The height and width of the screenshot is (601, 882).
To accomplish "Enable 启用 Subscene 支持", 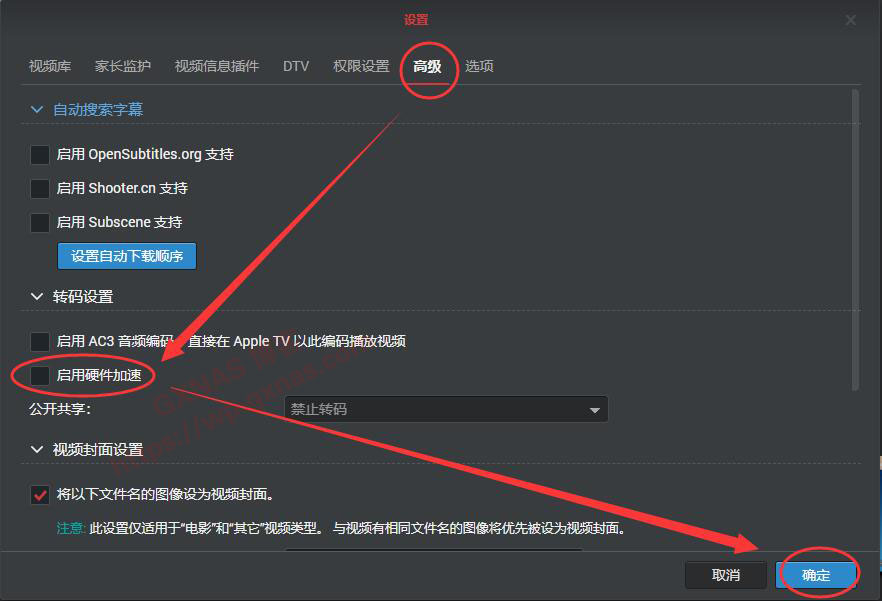I will click(x=39, y=222).
